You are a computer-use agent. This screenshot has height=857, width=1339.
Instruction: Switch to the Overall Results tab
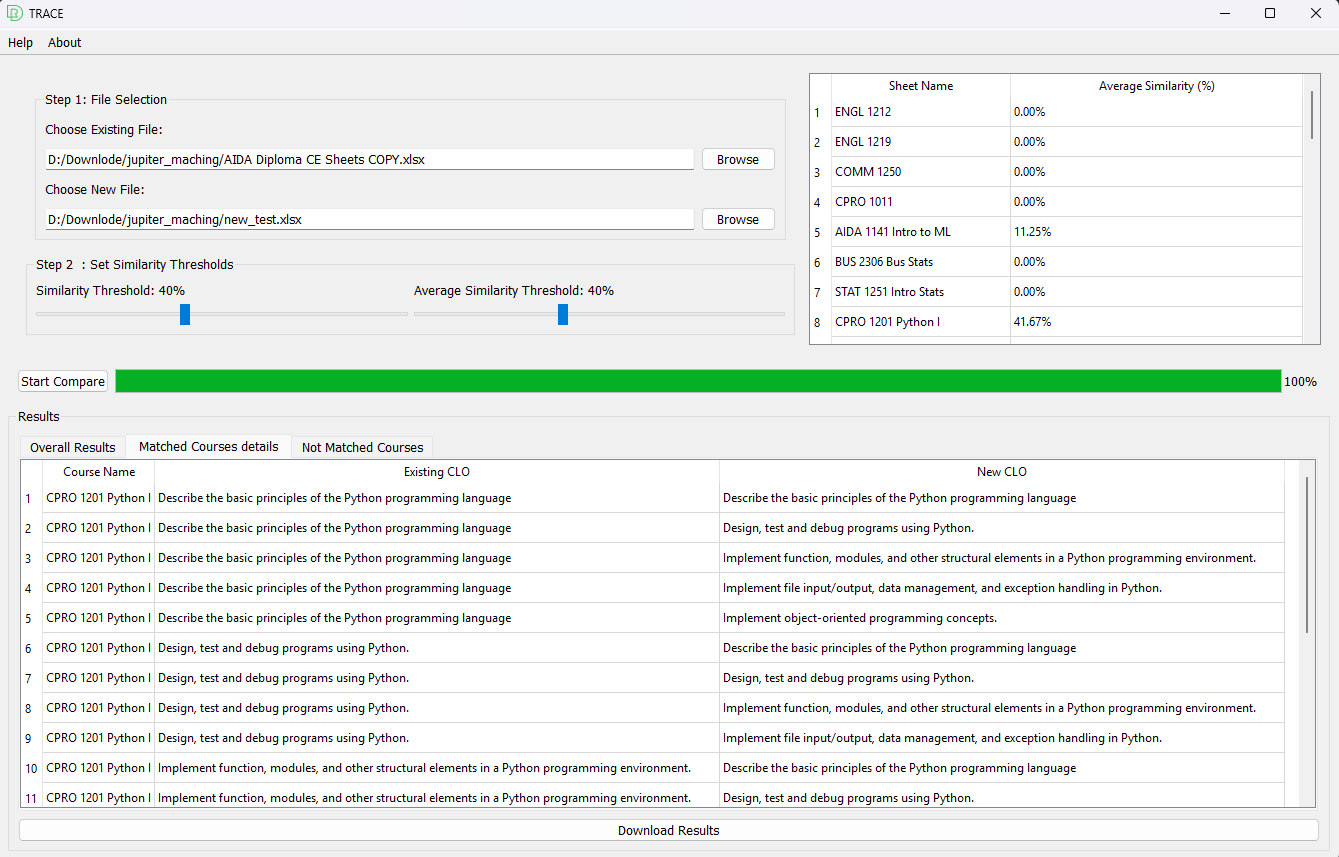pos(73,447)
